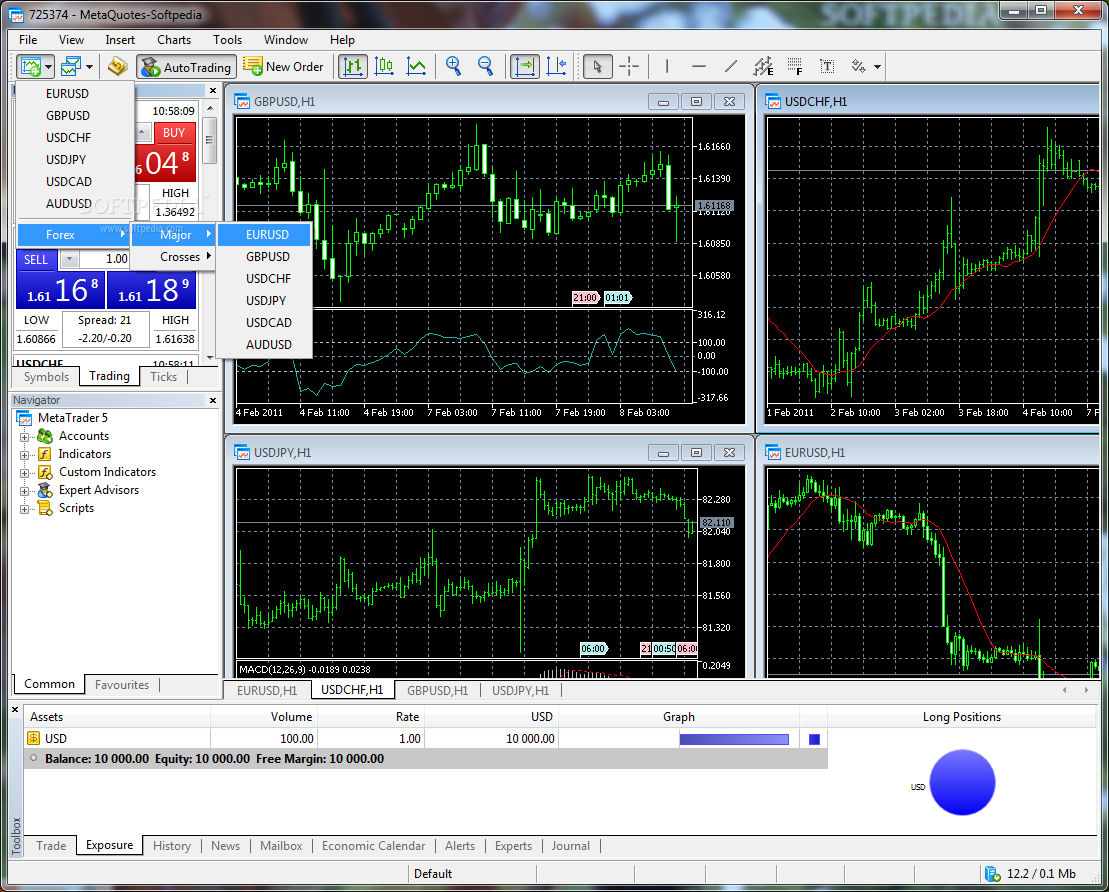Image resolution: width=1109 pixels, height=892 pixels.
Task: Open the Profiles dropdown arrow
Action: pyautogui.click(x=89, y=67)
